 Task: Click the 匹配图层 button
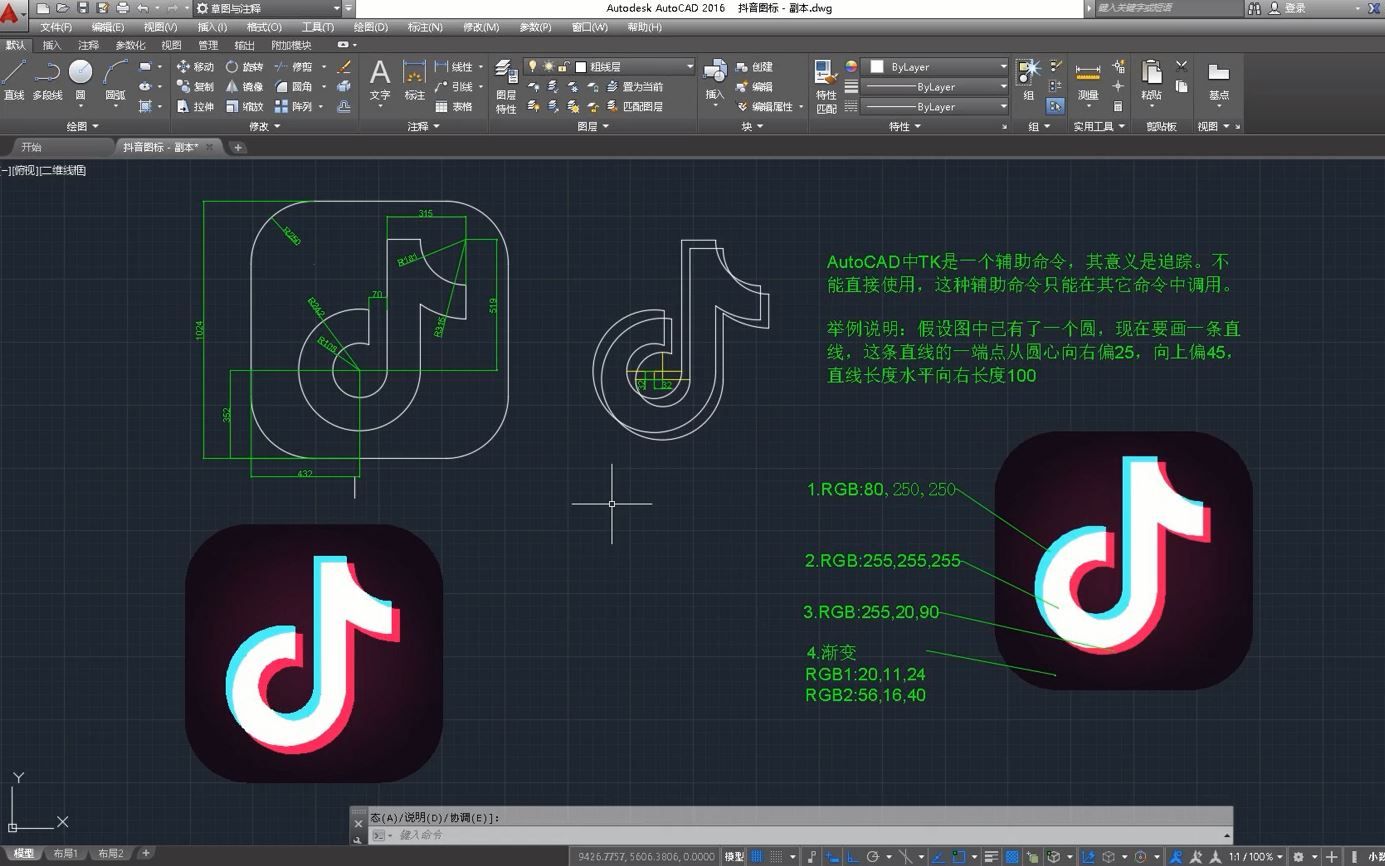634,106
